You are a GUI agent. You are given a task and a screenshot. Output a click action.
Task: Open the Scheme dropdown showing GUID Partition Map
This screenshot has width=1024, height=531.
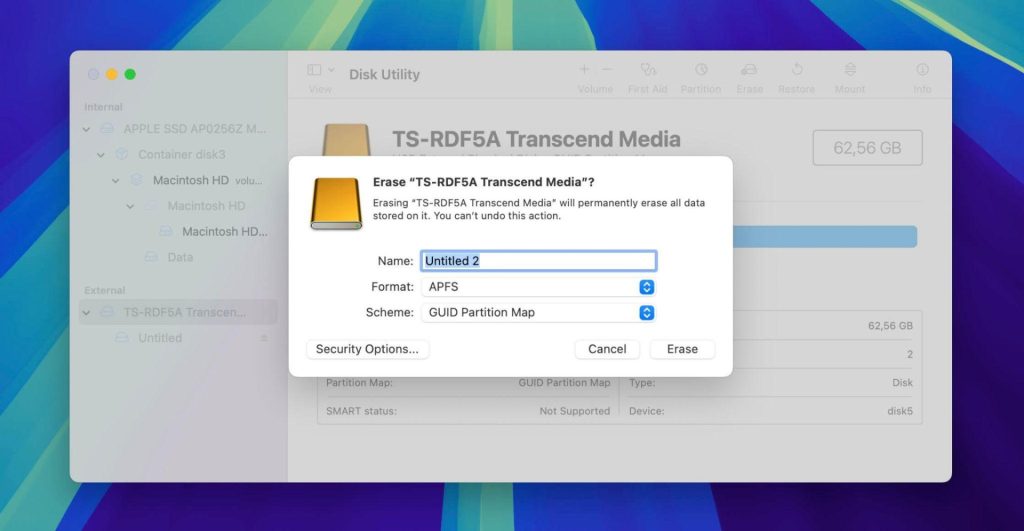(x=538, y=312)
